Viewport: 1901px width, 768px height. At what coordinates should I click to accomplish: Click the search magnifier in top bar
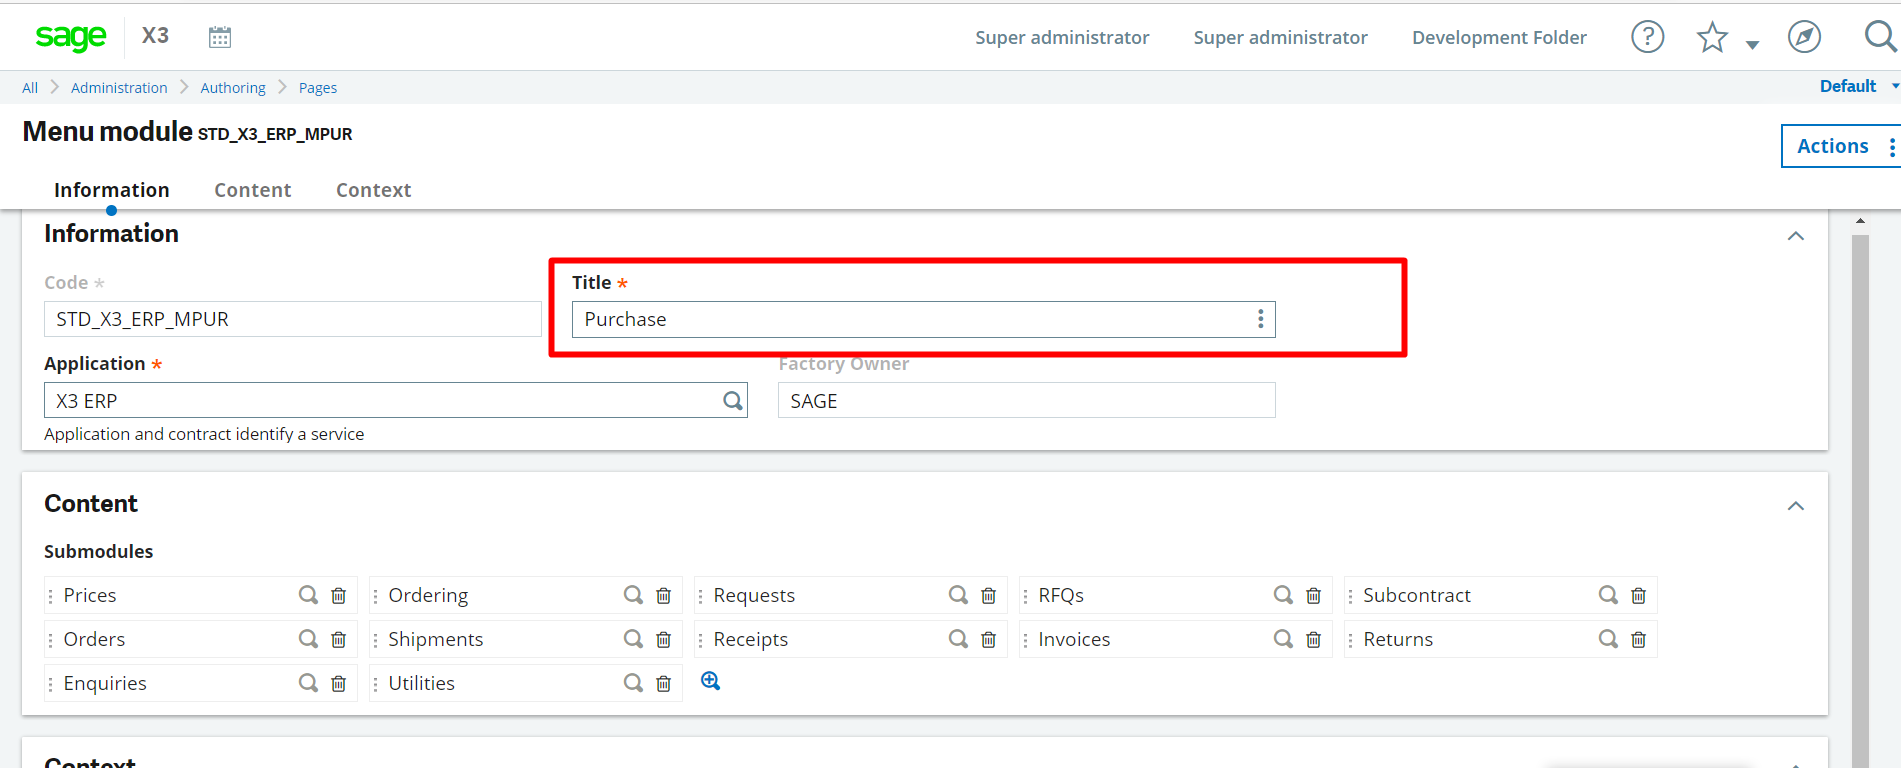(x=1880, y=37)
